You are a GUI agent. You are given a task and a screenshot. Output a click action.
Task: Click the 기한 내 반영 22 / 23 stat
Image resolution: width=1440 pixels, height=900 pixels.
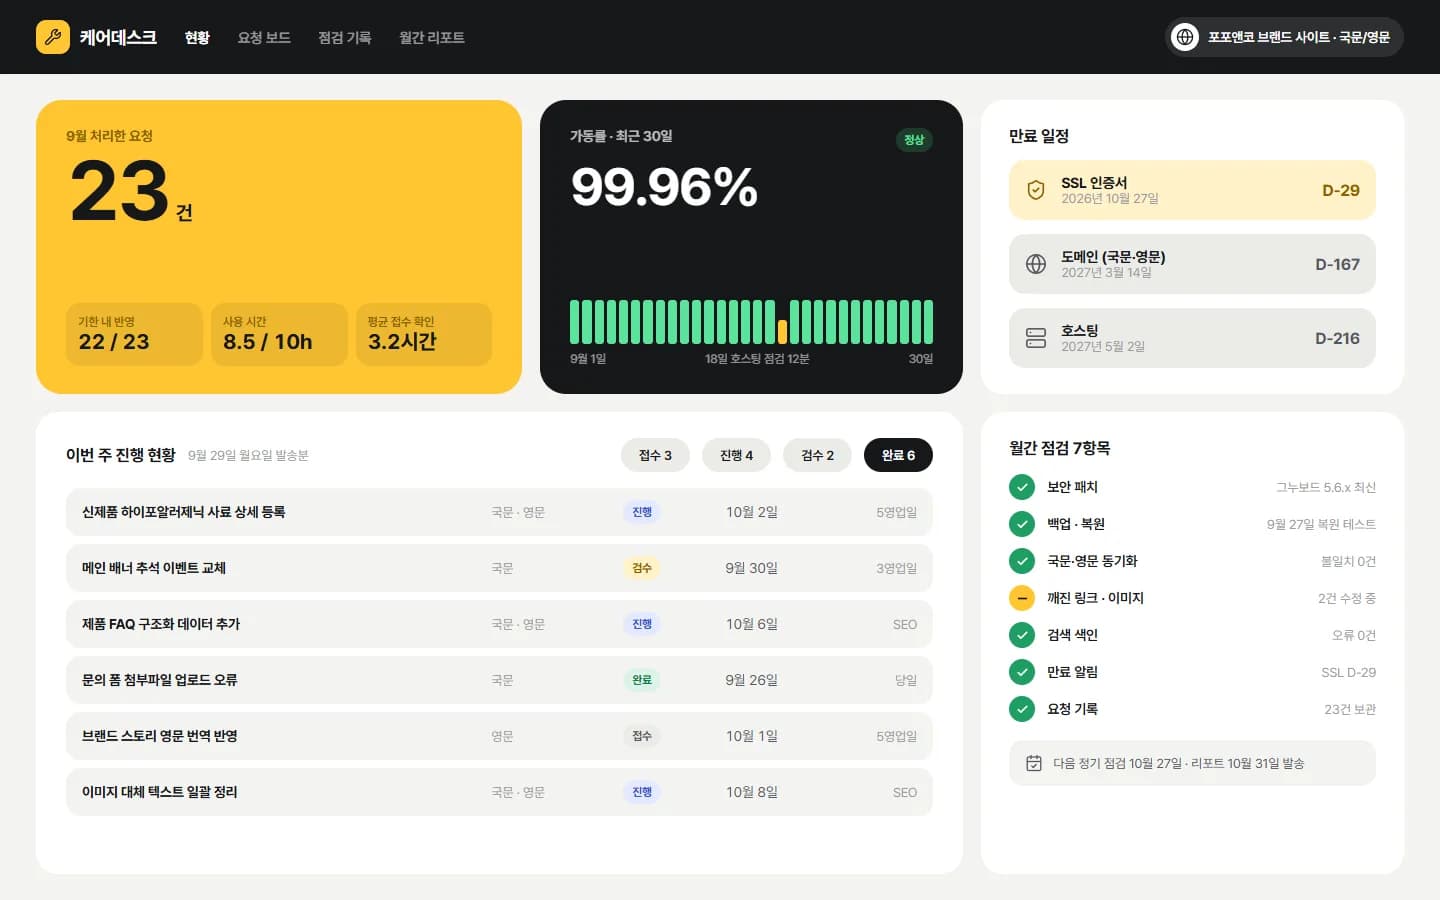tap(134, 334)
